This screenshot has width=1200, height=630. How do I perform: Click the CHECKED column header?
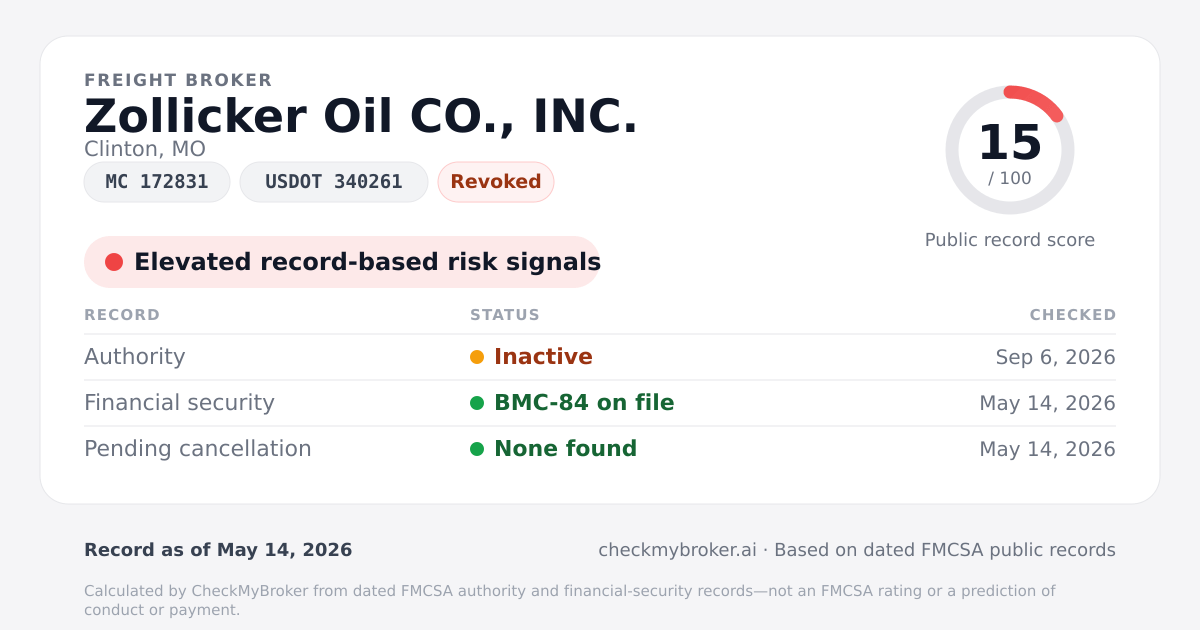tap(1073, 315)
